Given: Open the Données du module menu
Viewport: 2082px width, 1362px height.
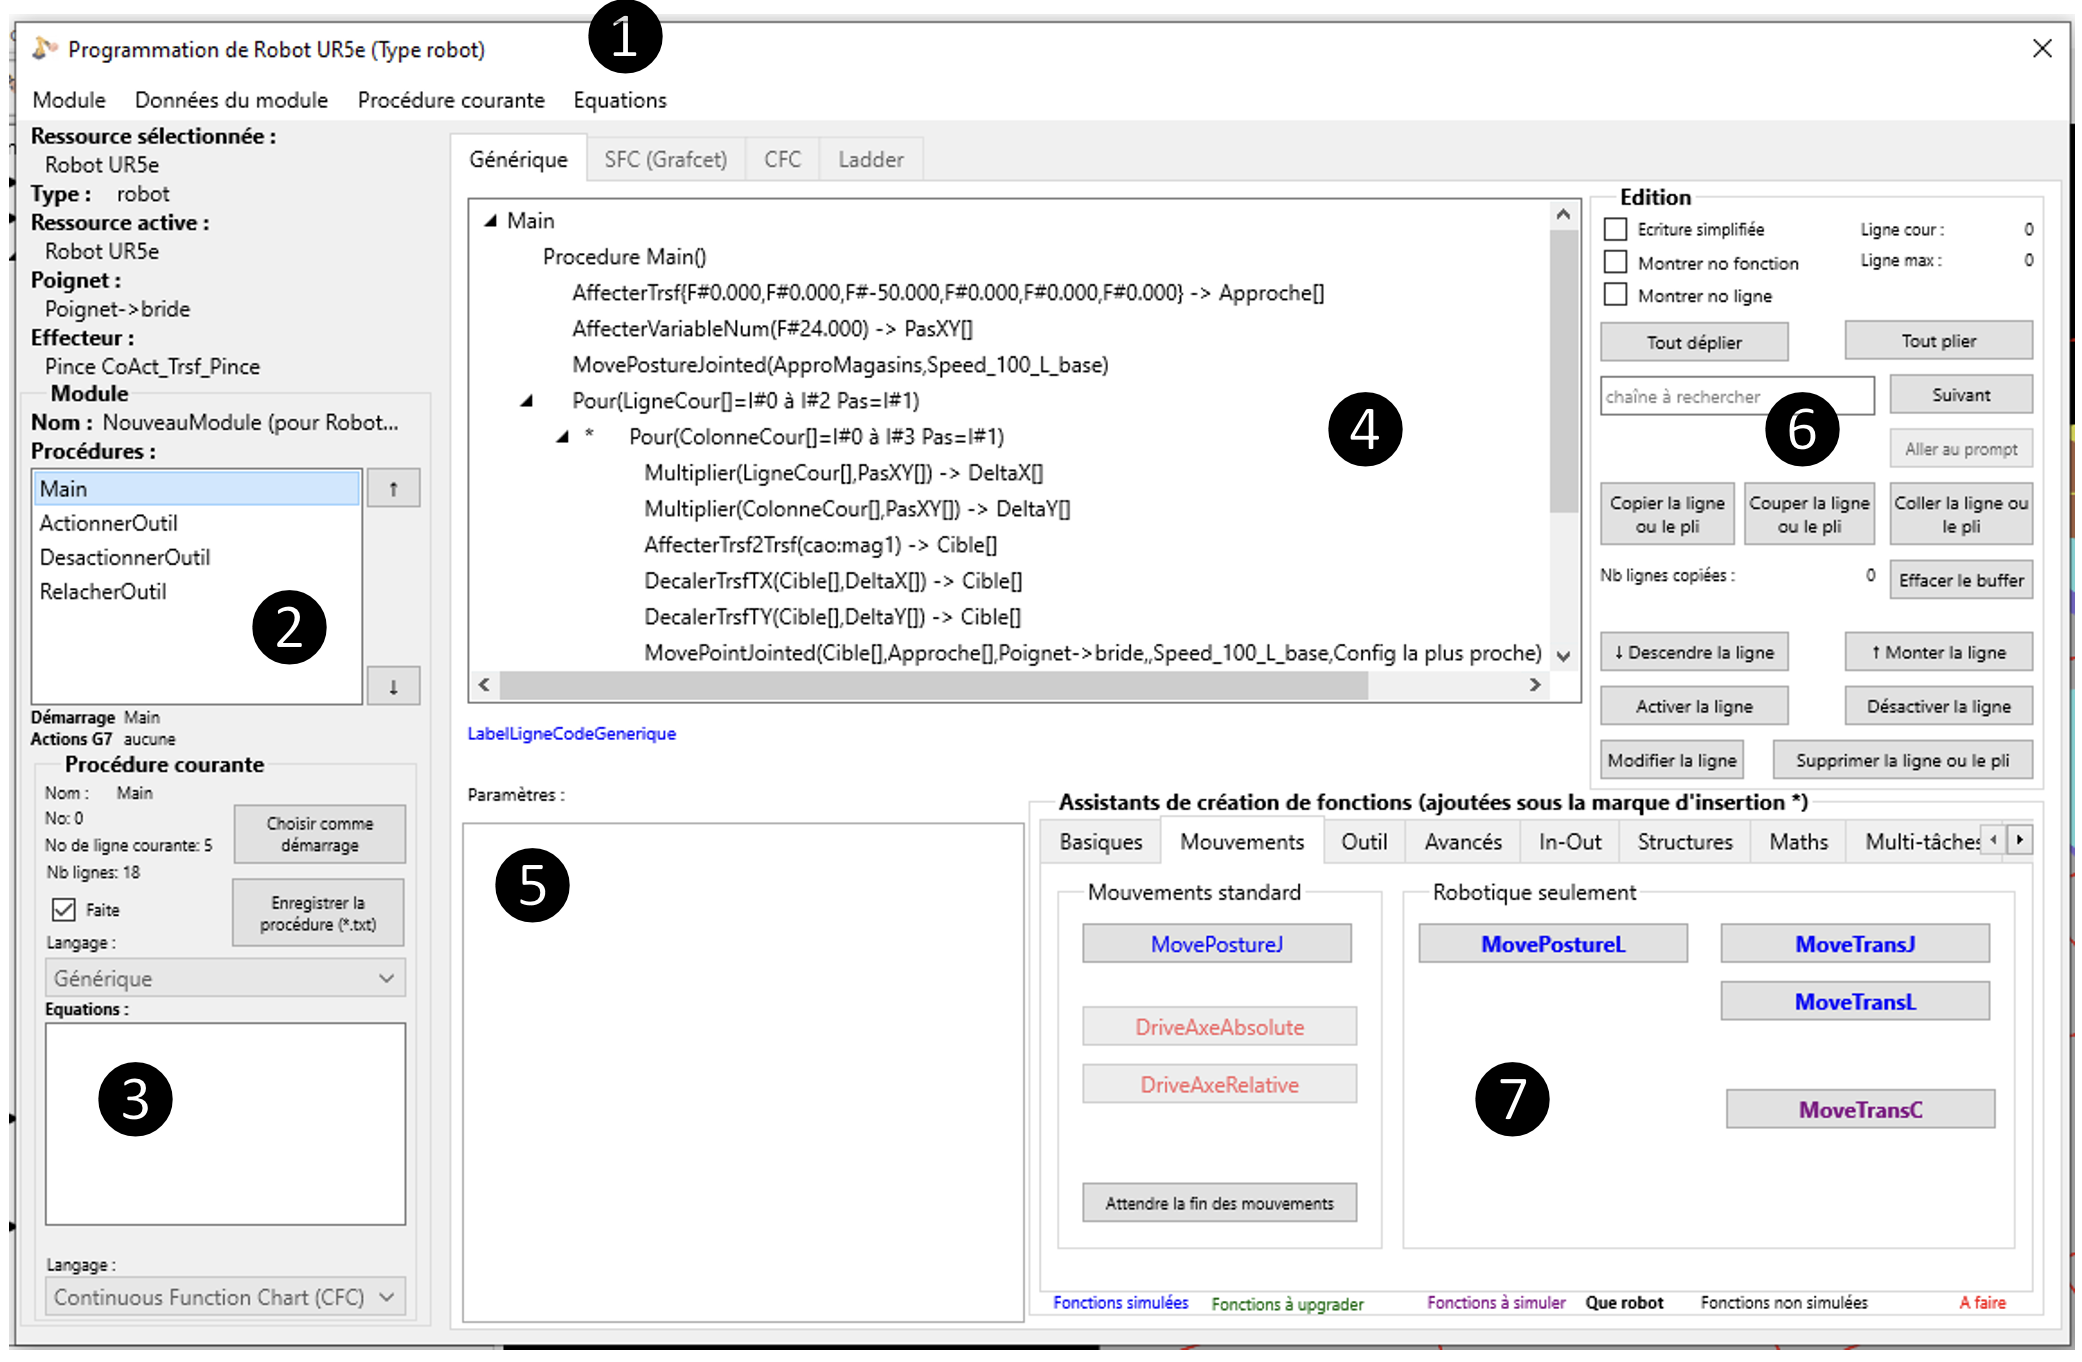Looking at the screenshot, I should (x=231, y=100).
